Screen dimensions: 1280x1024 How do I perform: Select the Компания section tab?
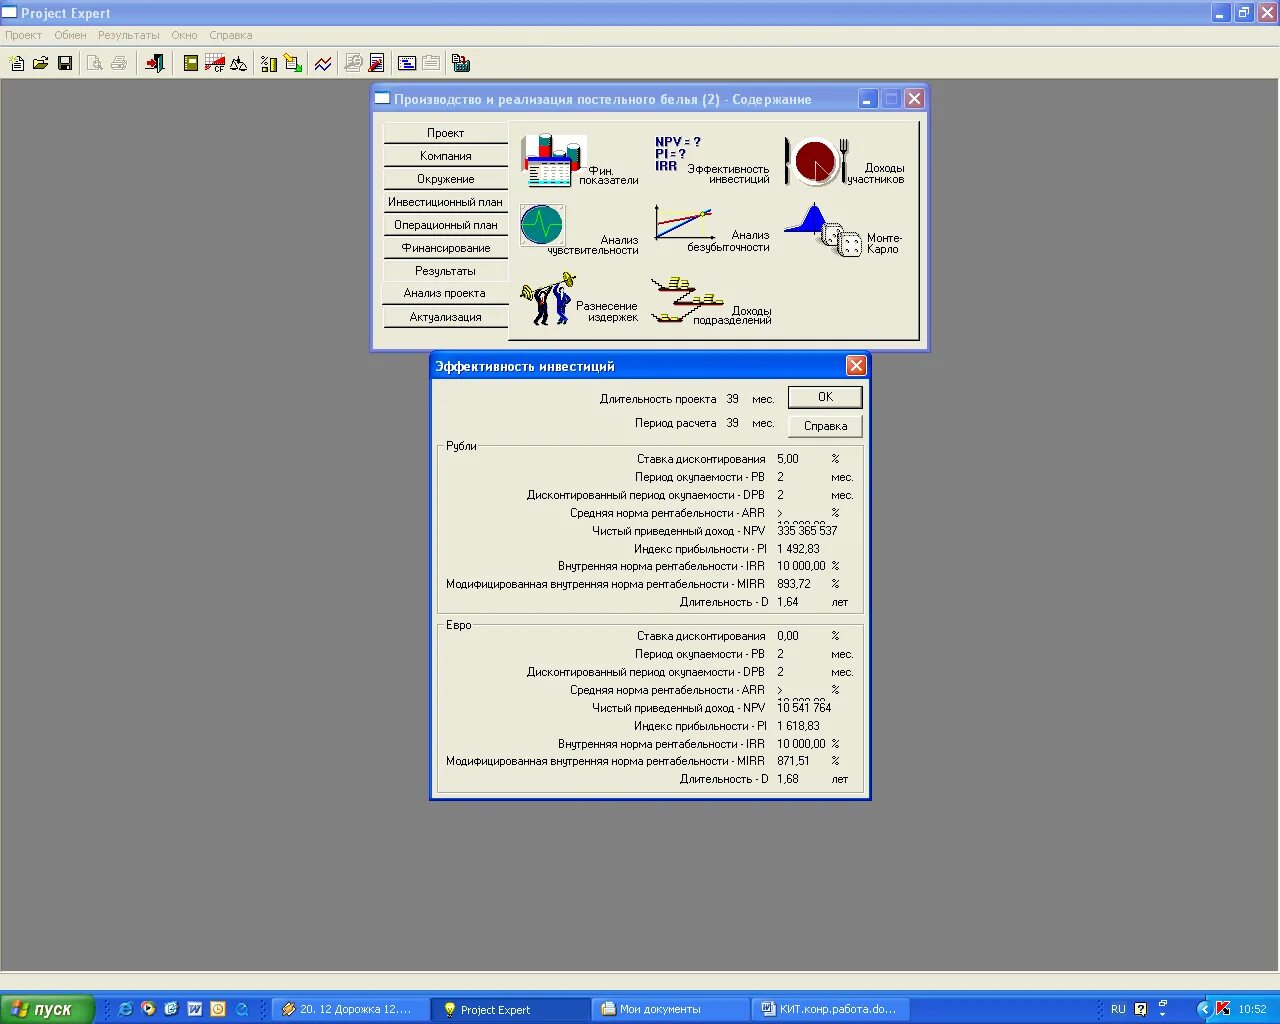[x=445, y=156]
